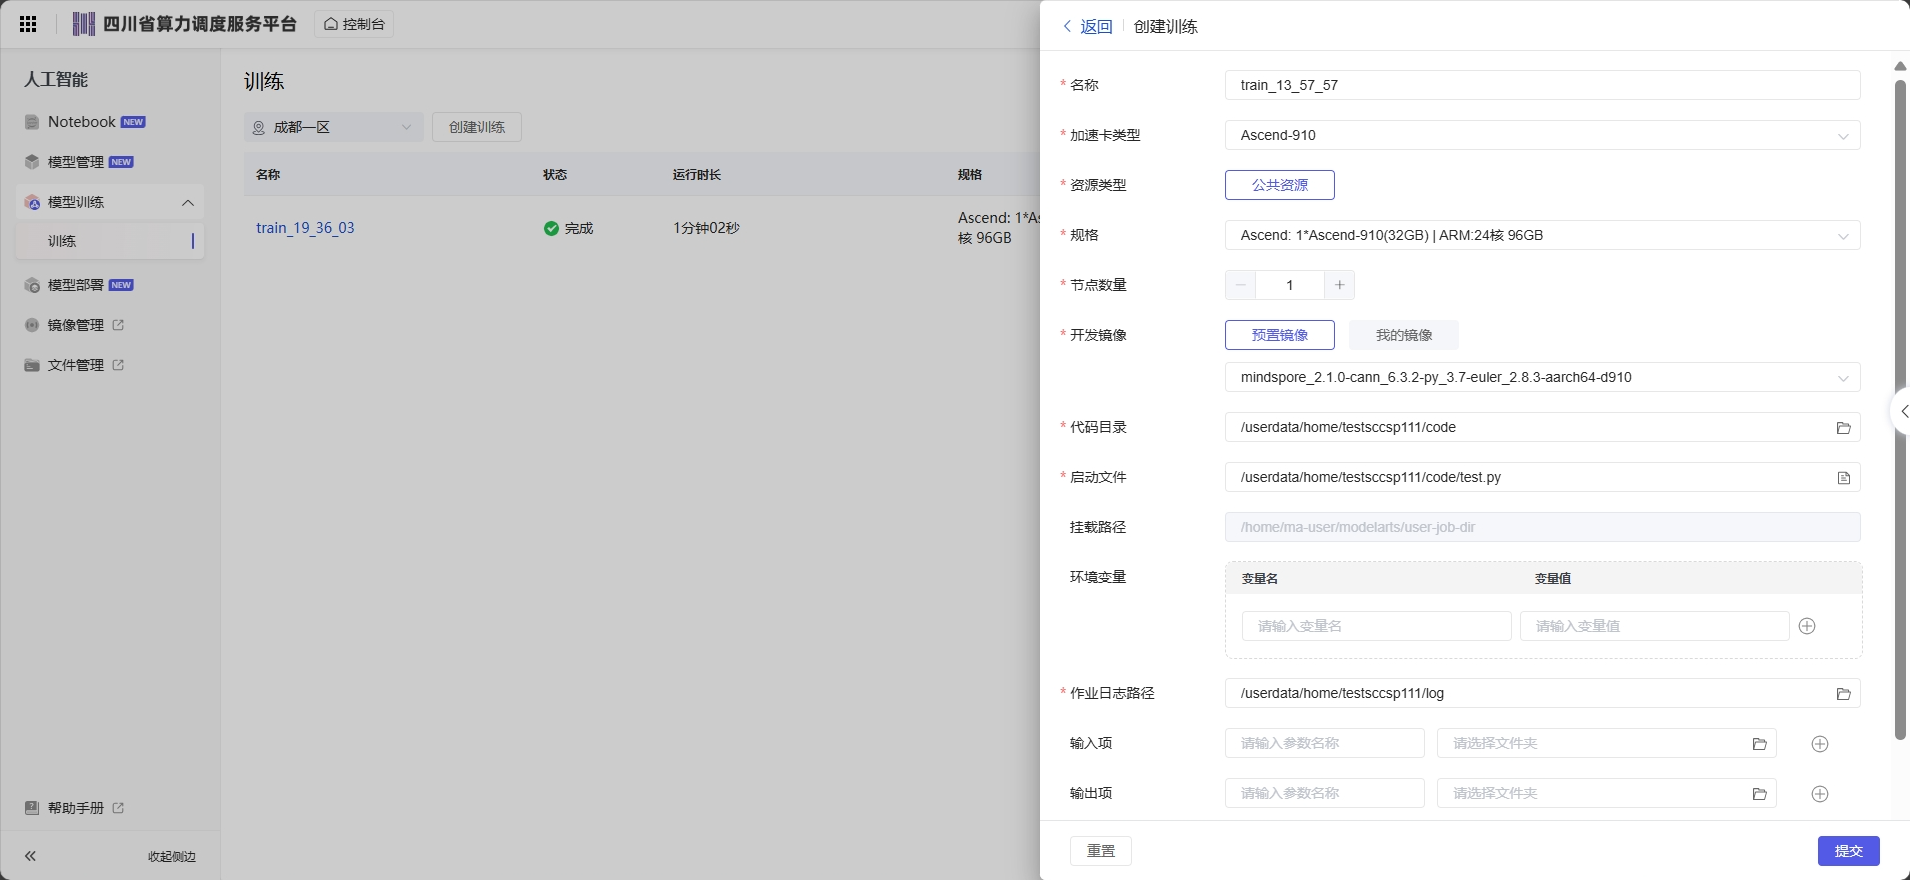Image resolution: width=1910 pixels, height=880 pixels.
Task: Open external link icon next to 帮助手册
Action: (x=118, y=808)
